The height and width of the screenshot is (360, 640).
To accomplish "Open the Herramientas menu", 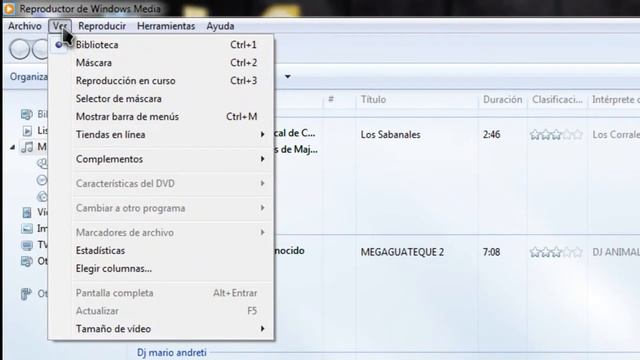I will click(x=166, y=26).
